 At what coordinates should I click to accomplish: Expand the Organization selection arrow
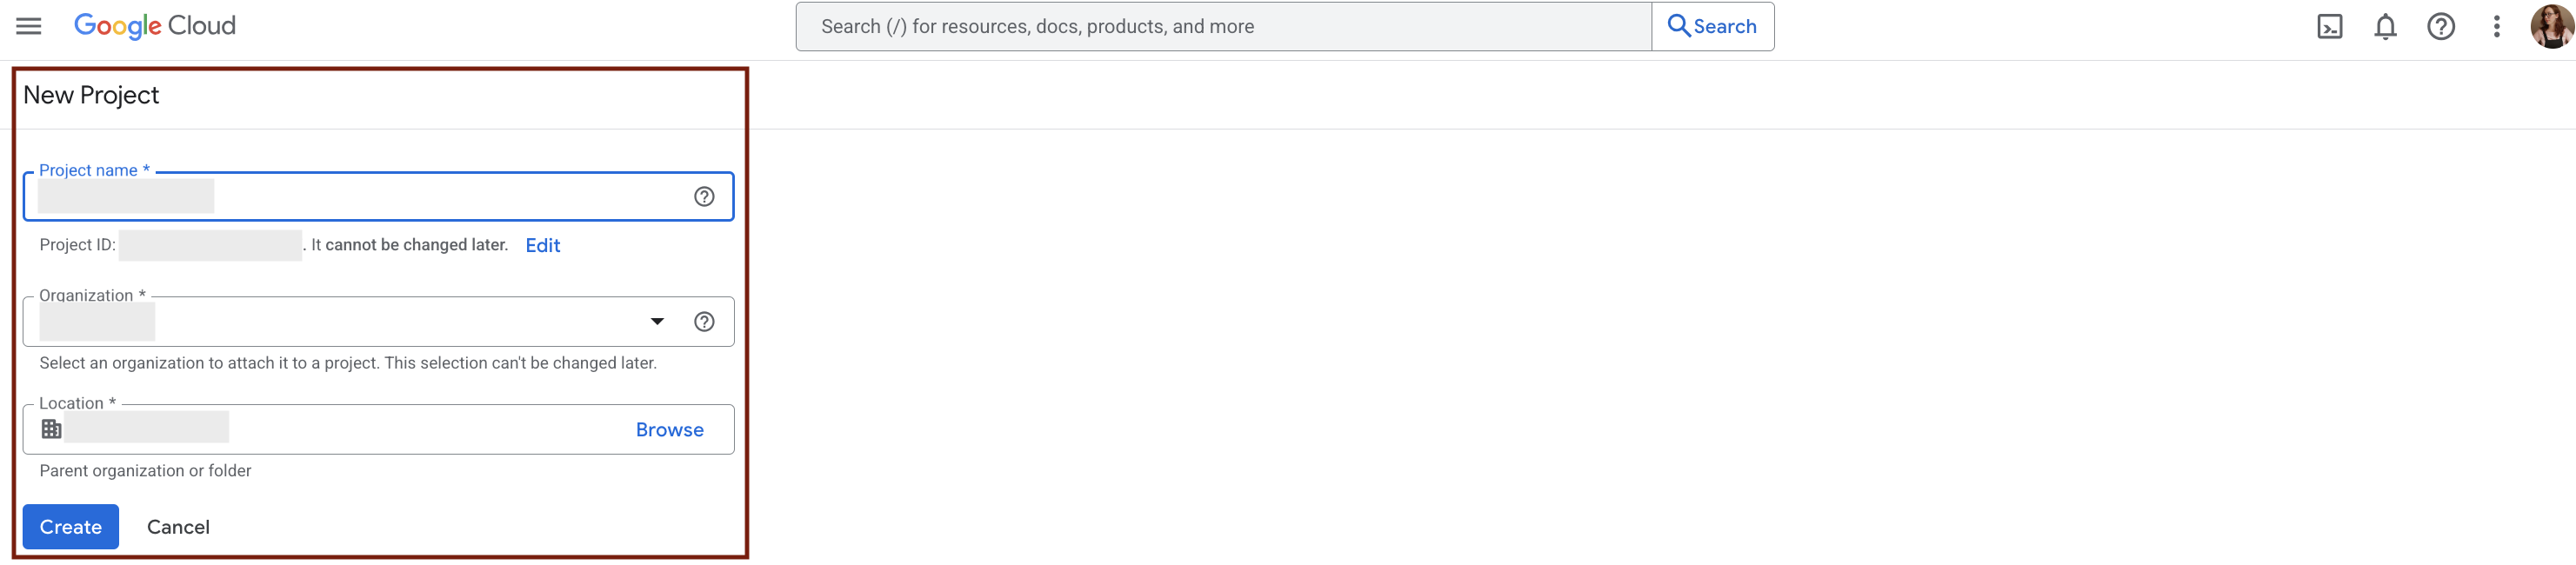click(x=656, y=321)
